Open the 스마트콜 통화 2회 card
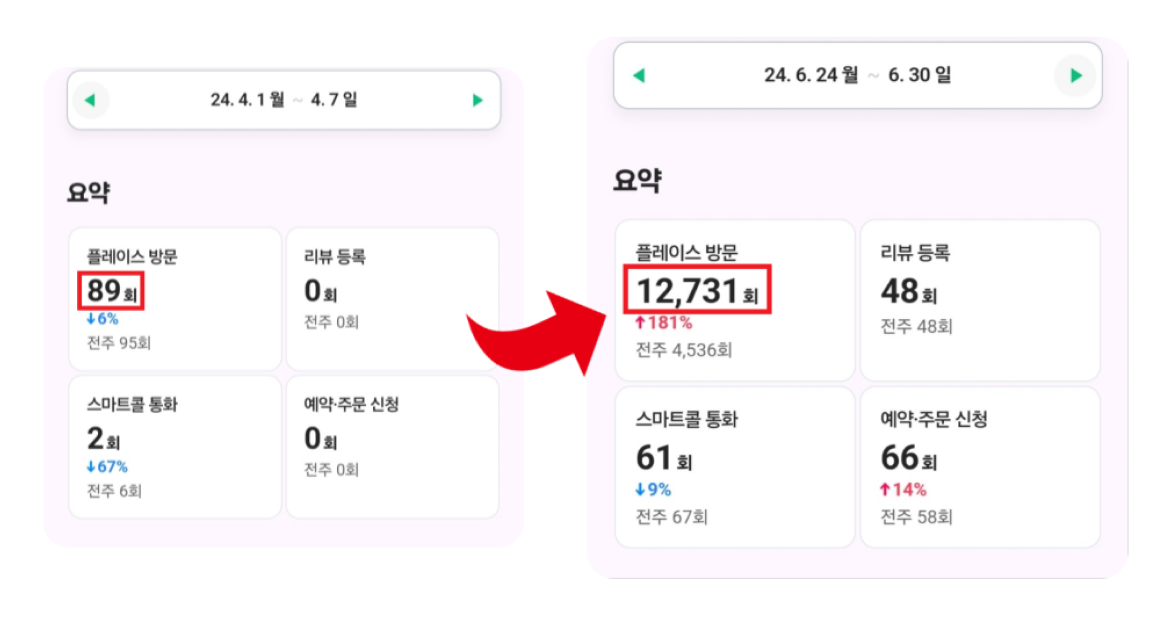 point(175,447)
